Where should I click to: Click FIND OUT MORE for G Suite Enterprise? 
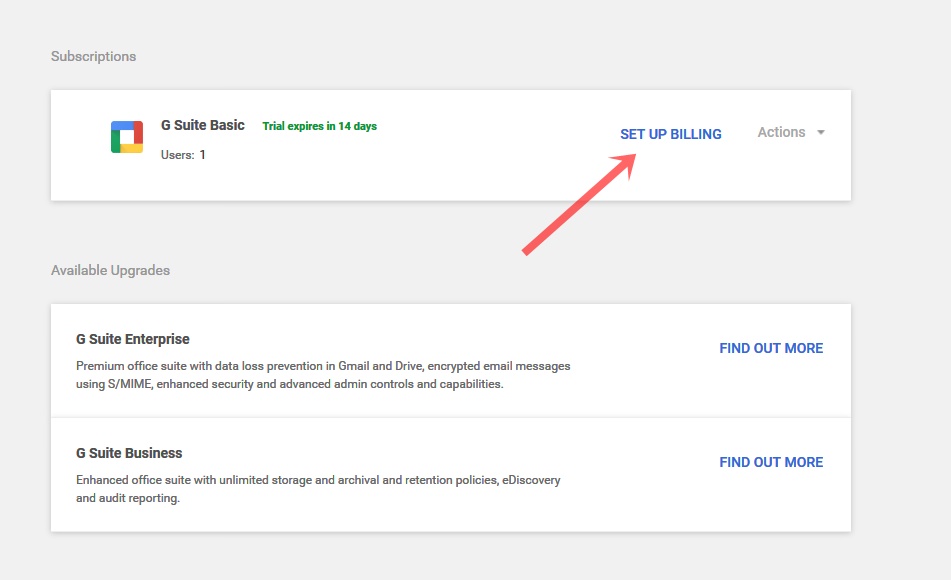point(771,348)
